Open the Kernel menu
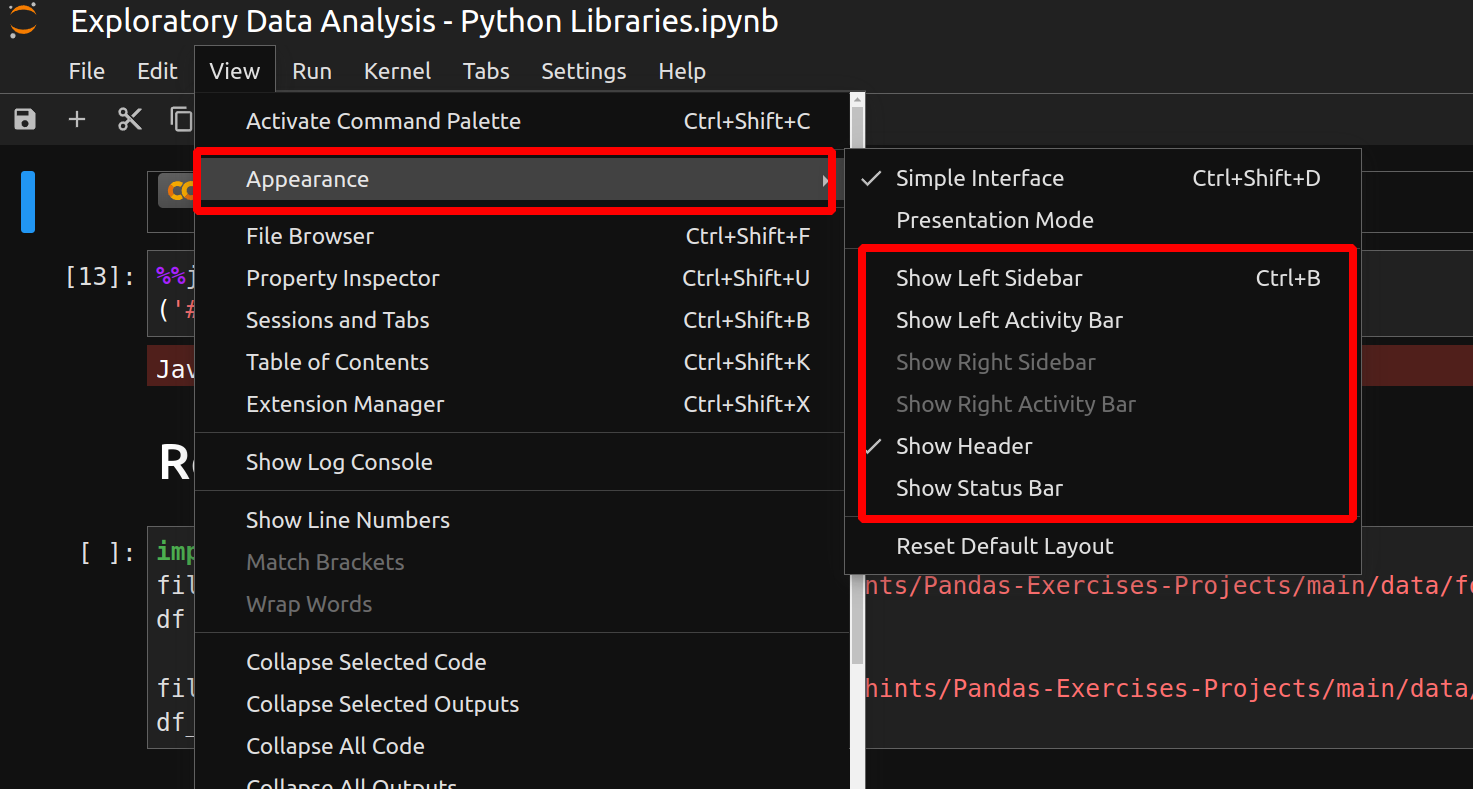The width and height of the screenshot is (1473, 789). [397, 70]
